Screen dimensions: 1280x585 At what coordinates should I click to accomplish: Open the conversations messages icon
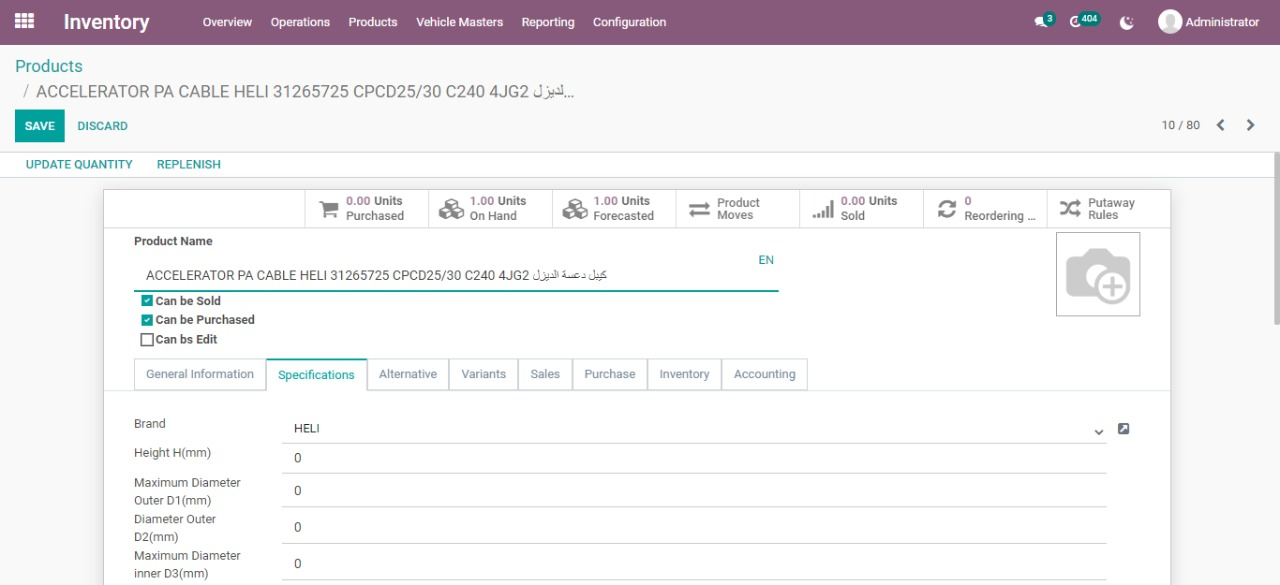(x=1041, y=22)
